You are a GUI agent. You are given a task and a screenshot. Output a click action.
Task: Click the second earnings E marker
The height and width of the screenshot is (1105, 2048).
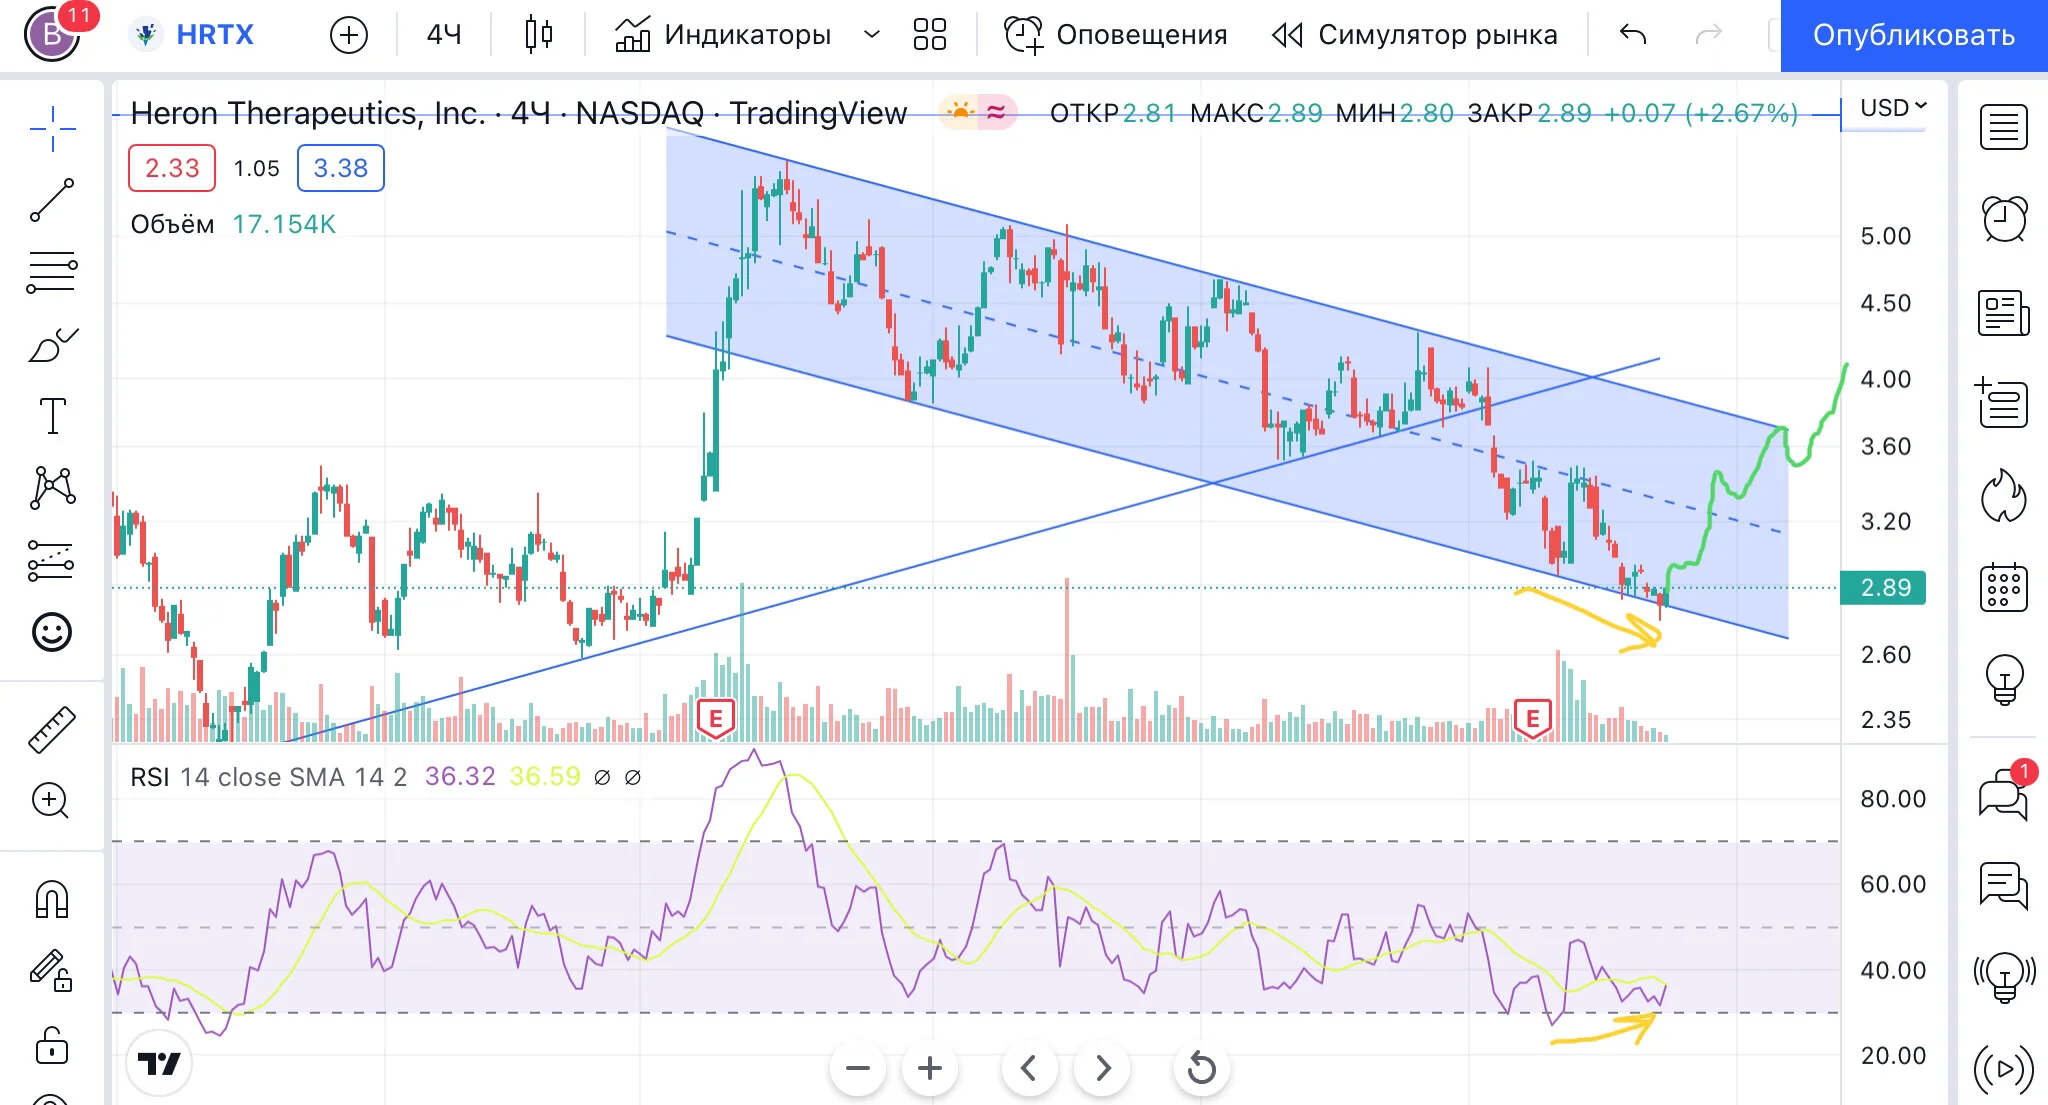coord(1533,719)
